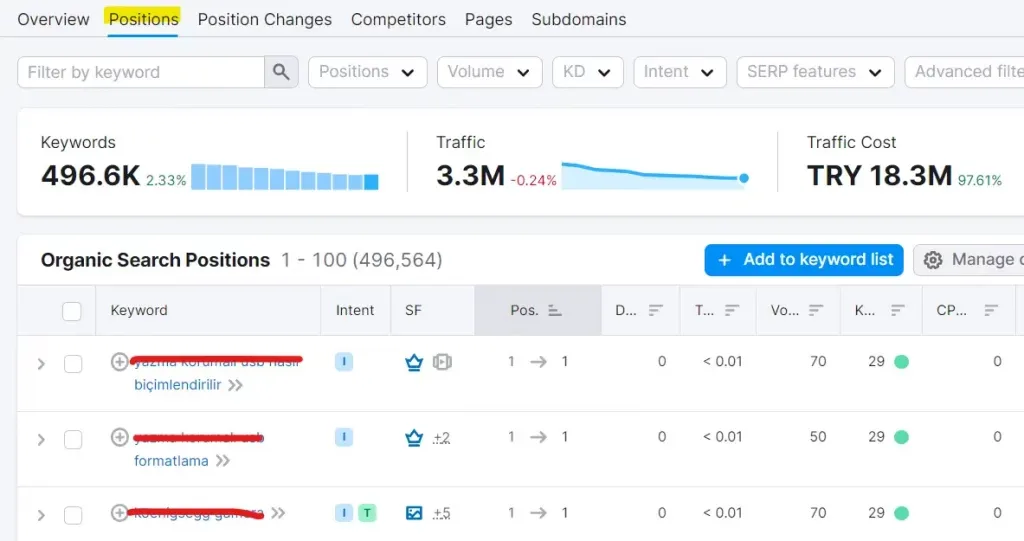Switch to the Subdomains tab
1024x541 pixels.
[x=579, y=20]
